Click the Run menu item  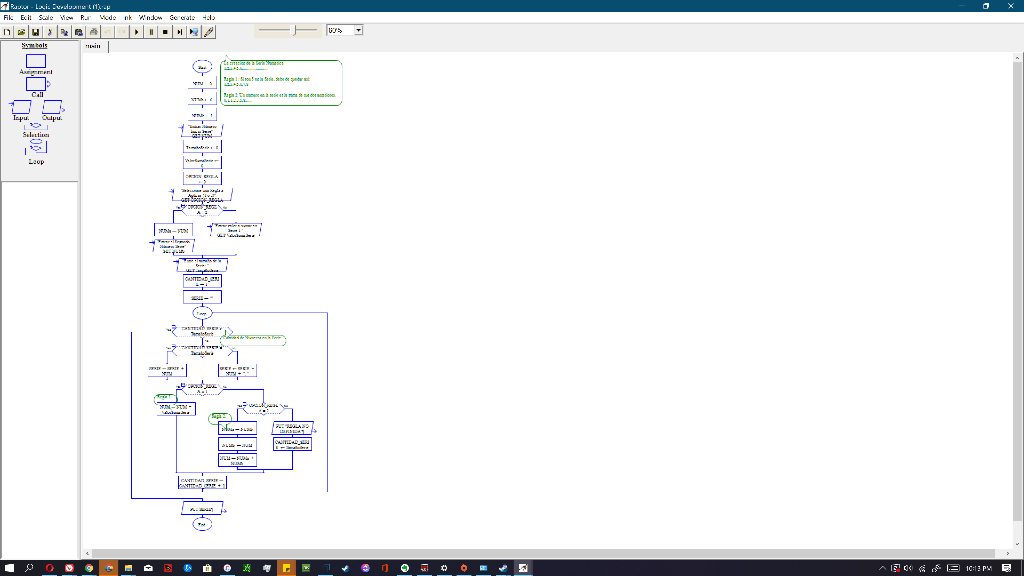click(84, 17)
